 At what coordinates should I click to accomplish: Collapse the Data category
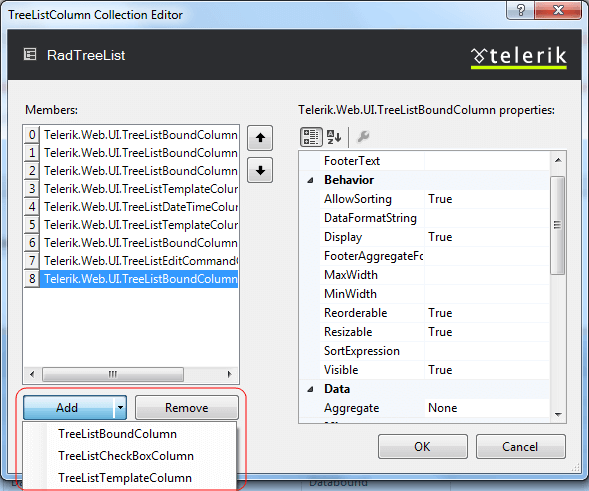310,389
